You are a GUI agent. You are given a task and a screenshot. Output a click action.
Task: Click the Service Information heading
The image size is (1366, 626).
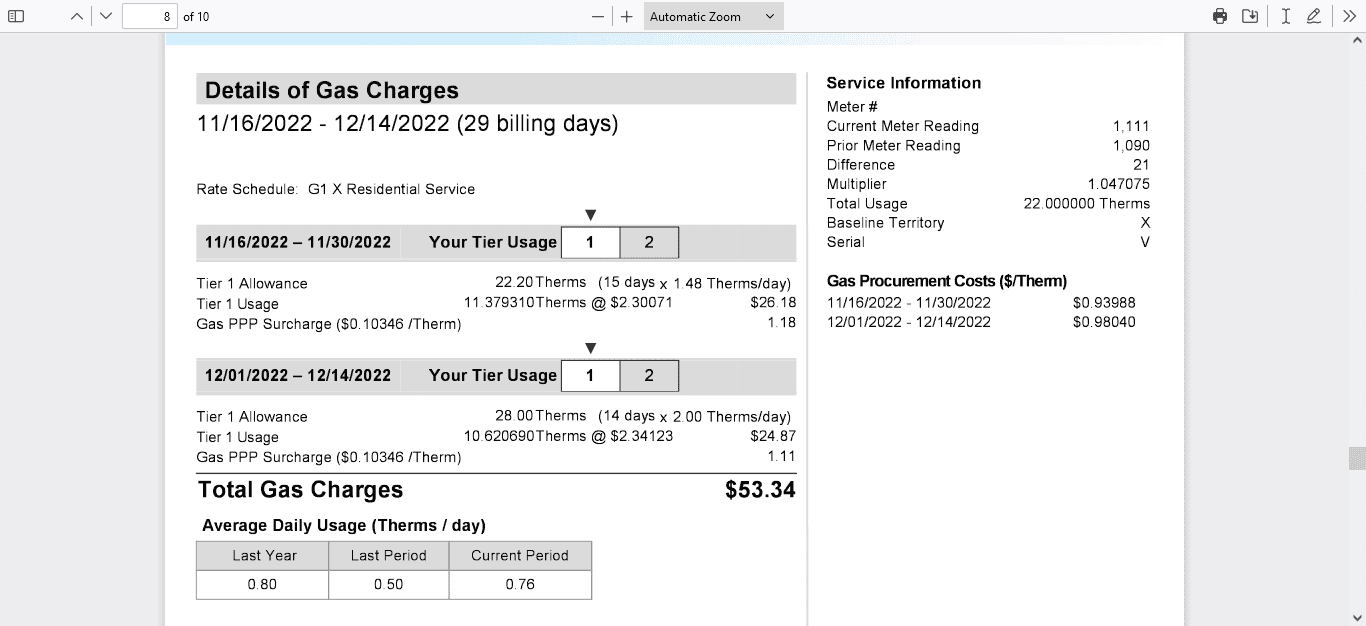904,83
